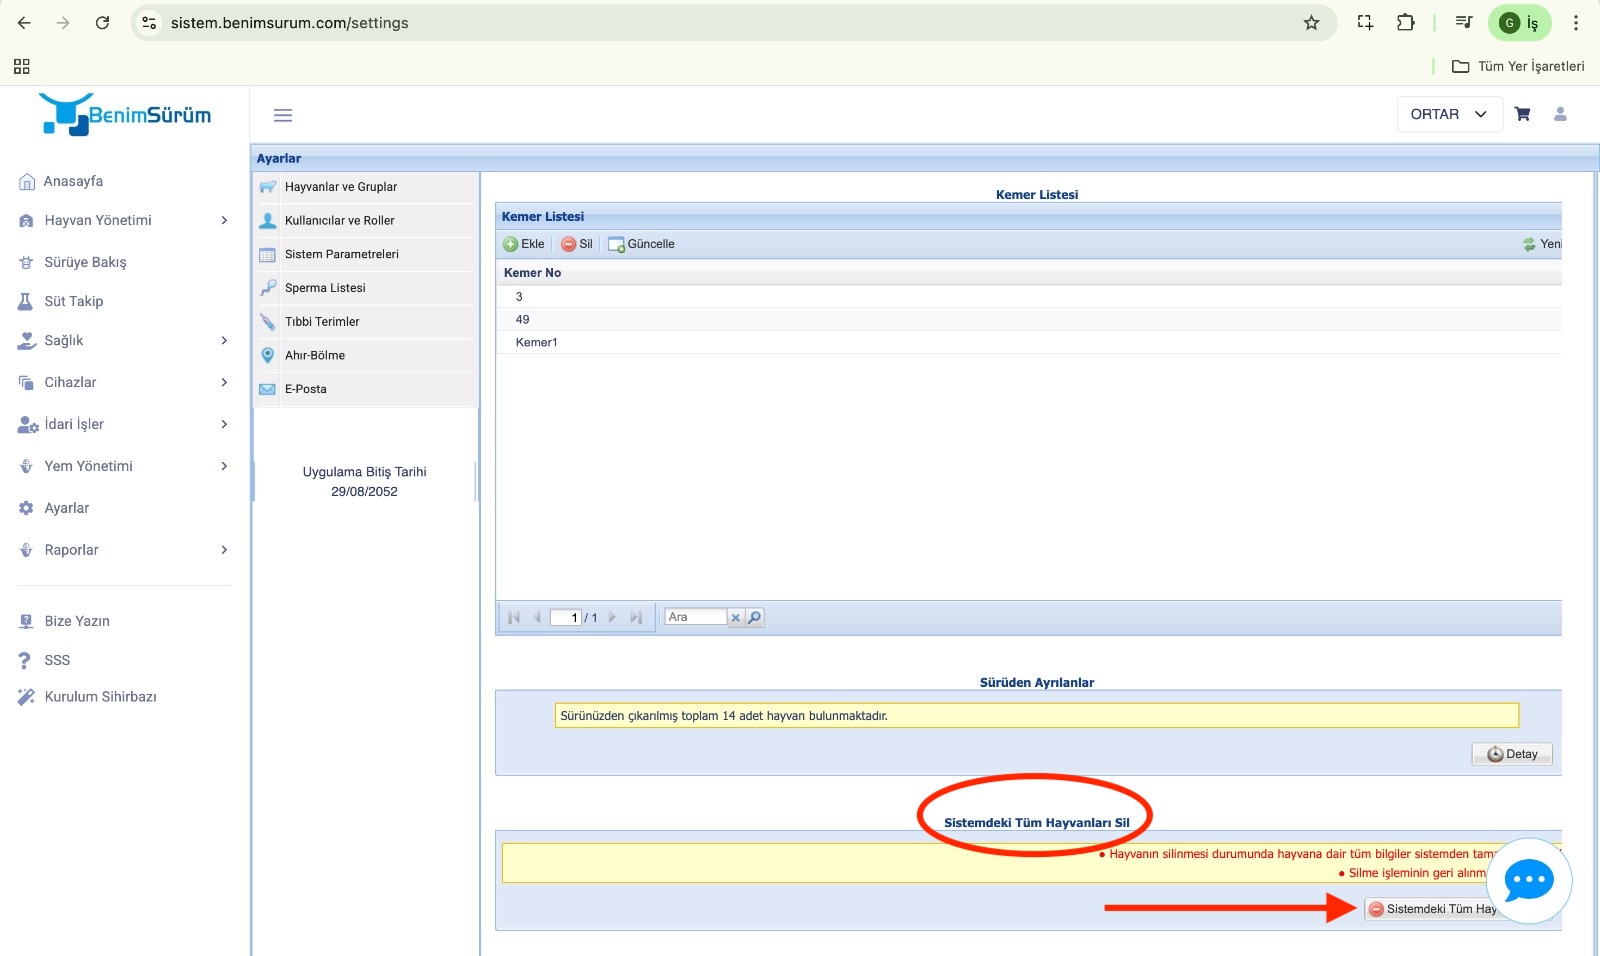Open Sistem Parametreleri settings
This screenshot has width=1600, height=956.
[x=341, y=254]
